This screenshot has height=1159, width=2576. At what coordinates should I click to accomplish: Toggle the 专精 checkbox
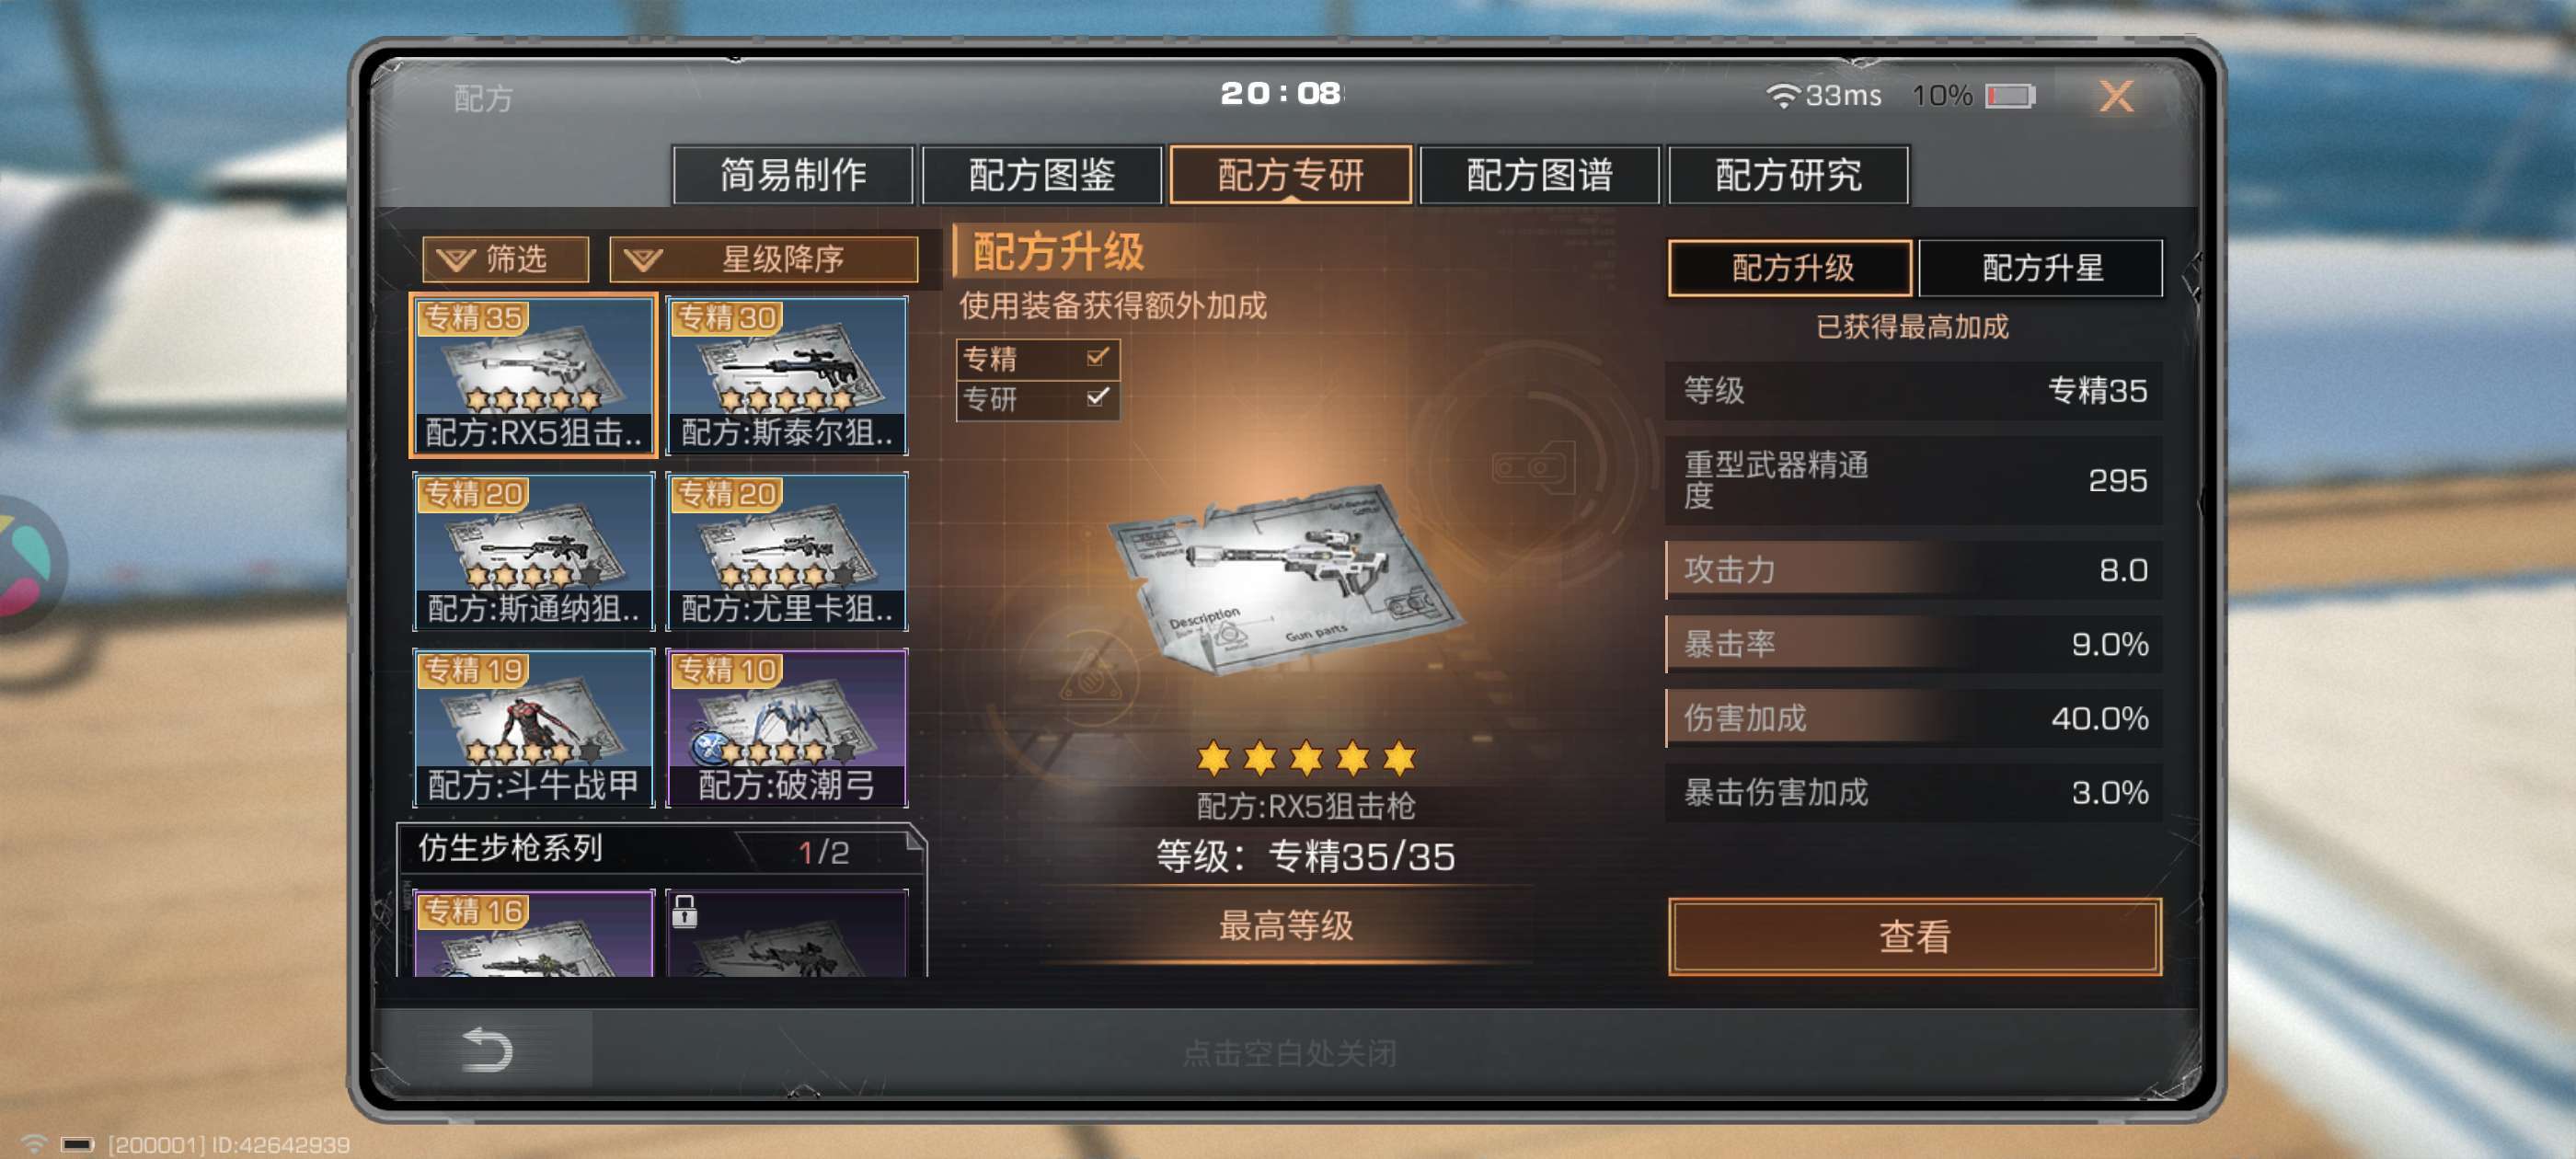(1097, 357)
